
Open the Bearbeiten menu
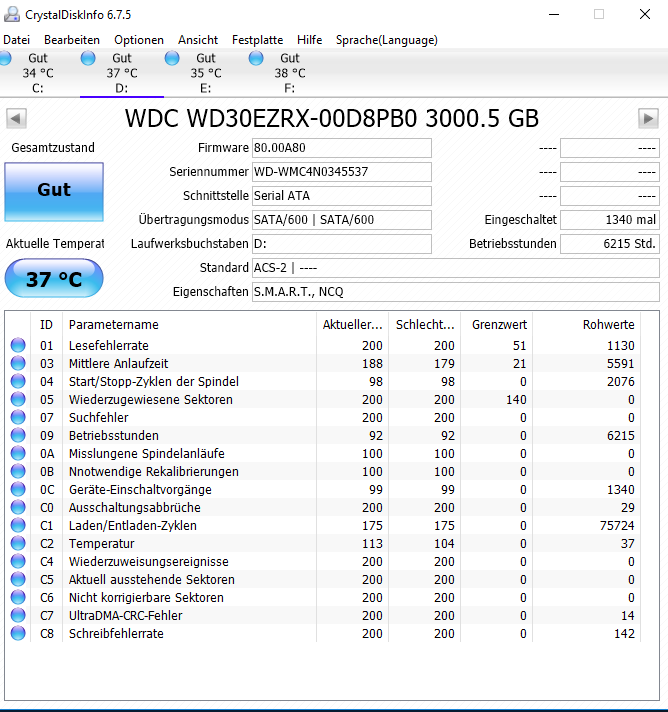[x=72, y=40]
